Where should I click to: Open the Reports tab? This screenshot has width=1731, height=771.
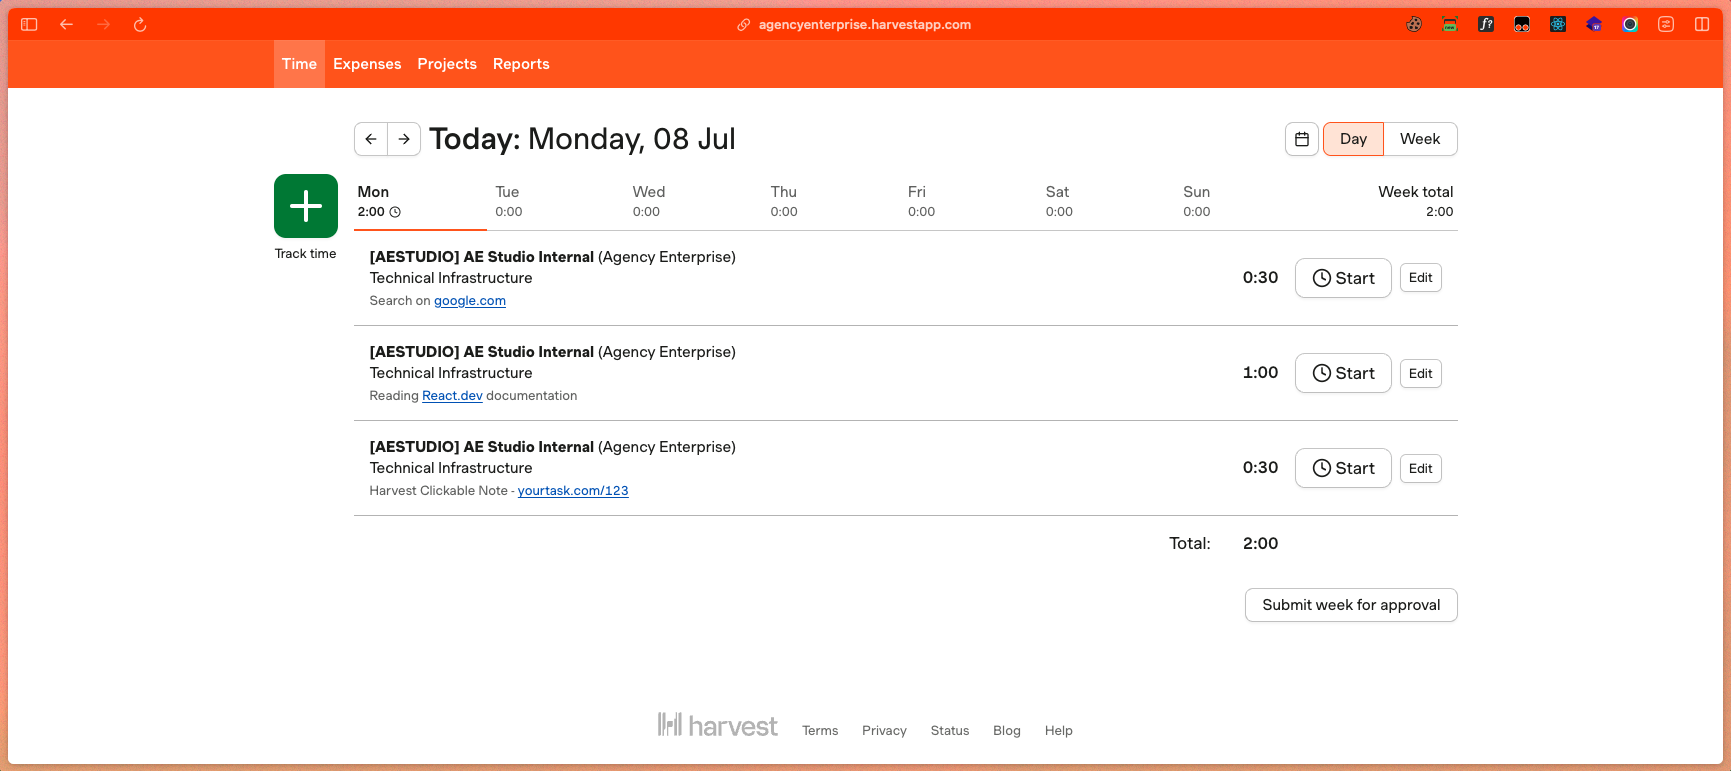pos(521,64)
